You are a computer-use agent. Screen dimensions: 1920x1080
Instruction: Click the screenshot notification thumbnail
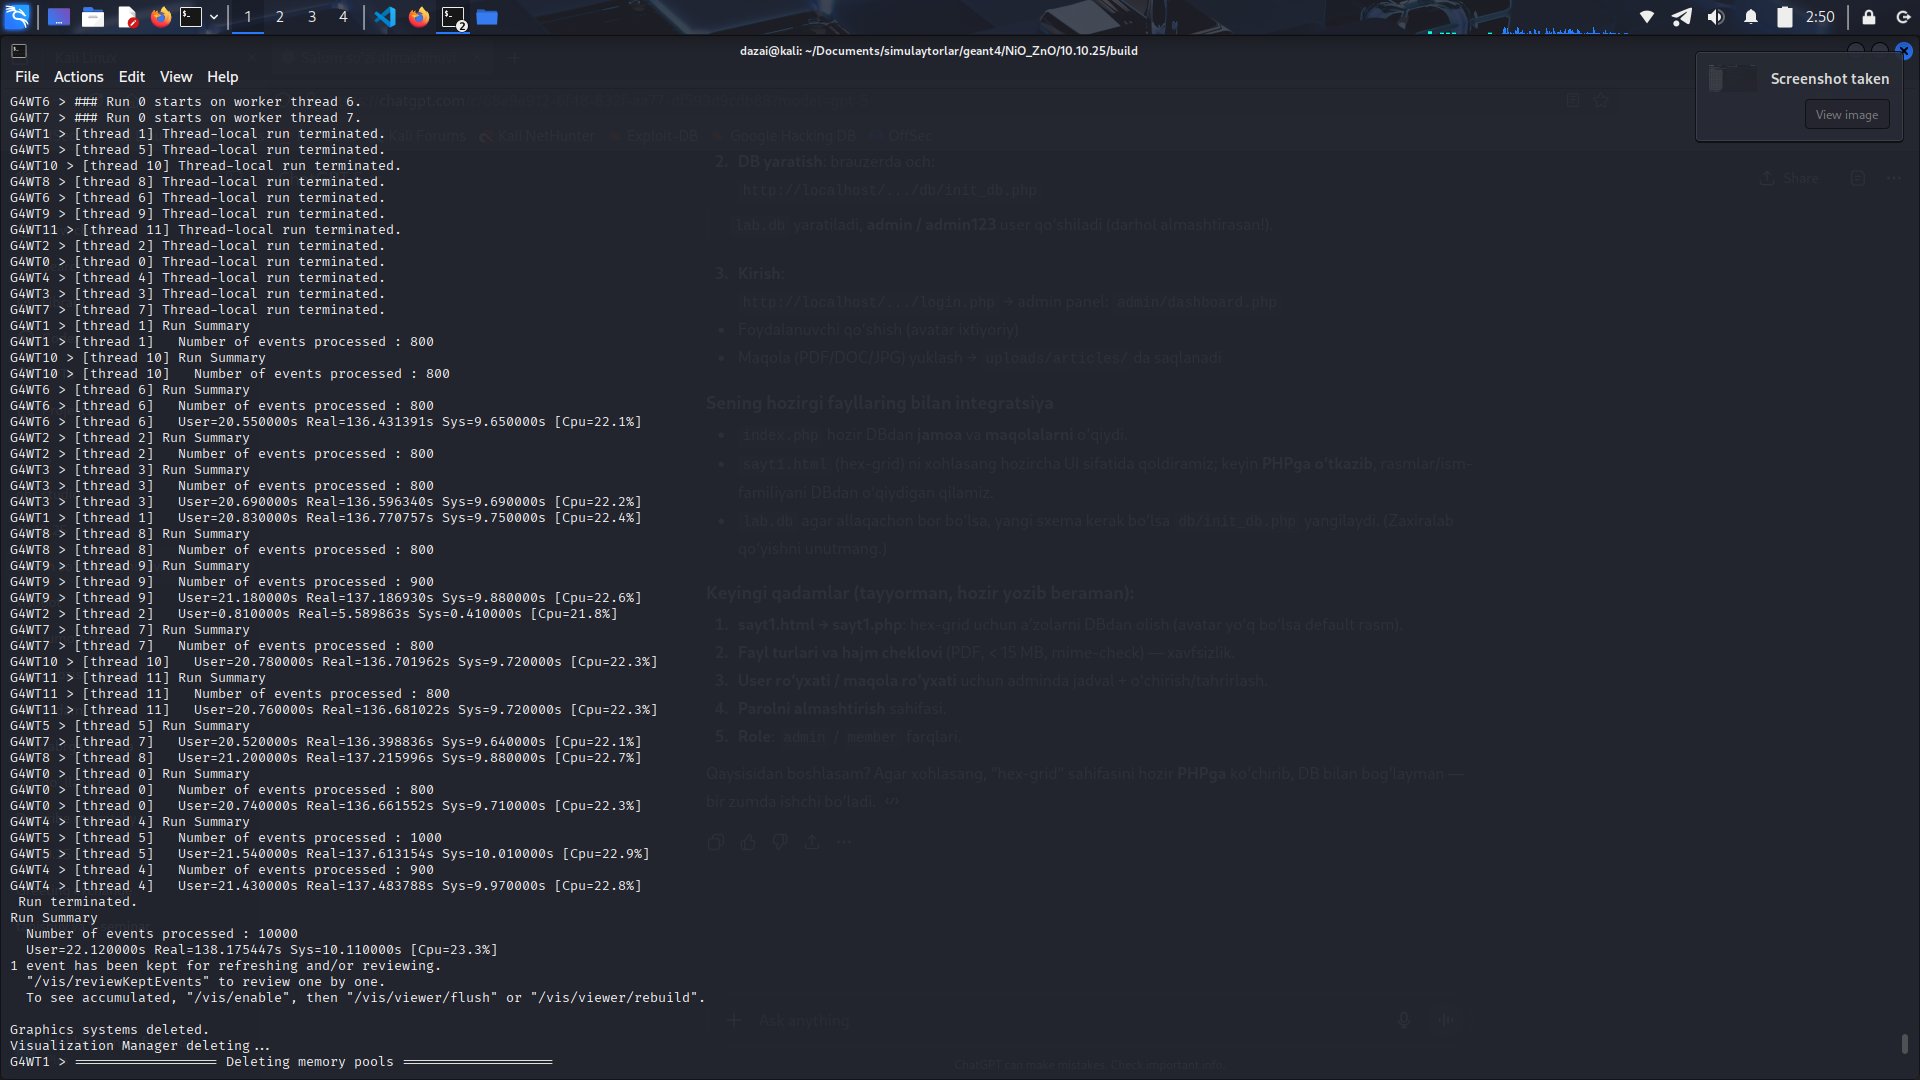pyautogui.click(x=1732, y=79)
